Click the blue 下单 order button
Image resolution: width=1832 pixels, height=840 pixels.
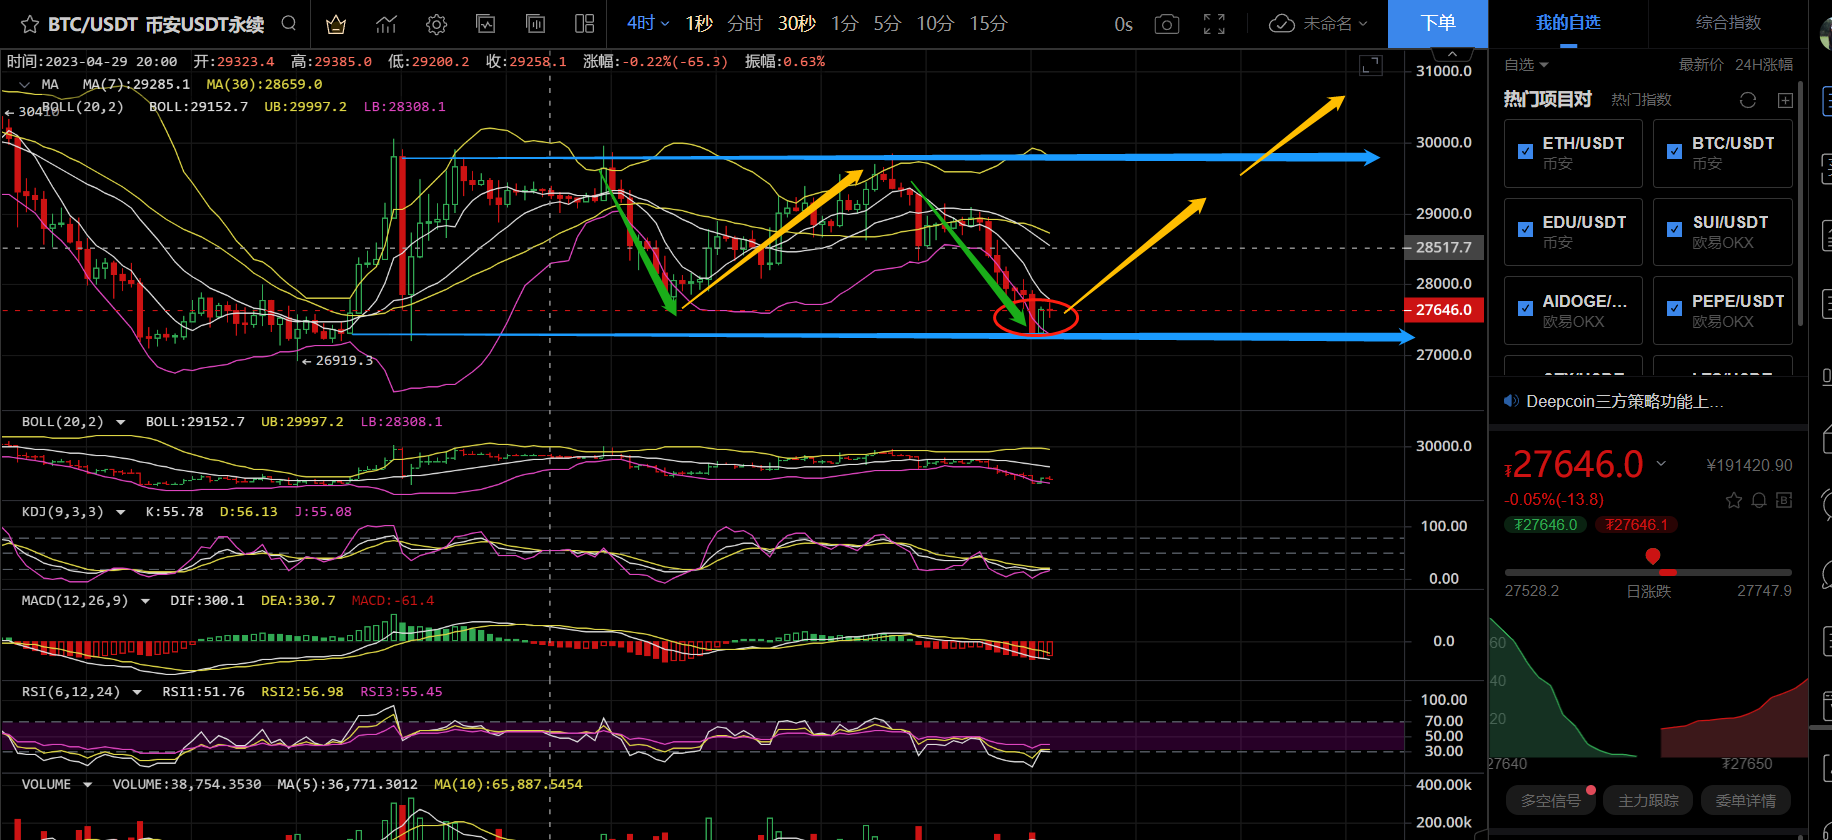click(1438, 23)
